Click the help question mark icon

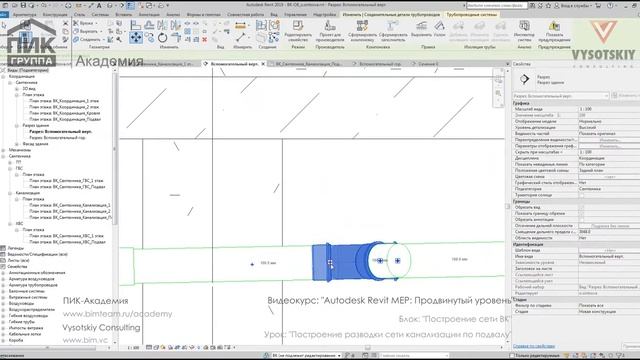pos(610,6)
